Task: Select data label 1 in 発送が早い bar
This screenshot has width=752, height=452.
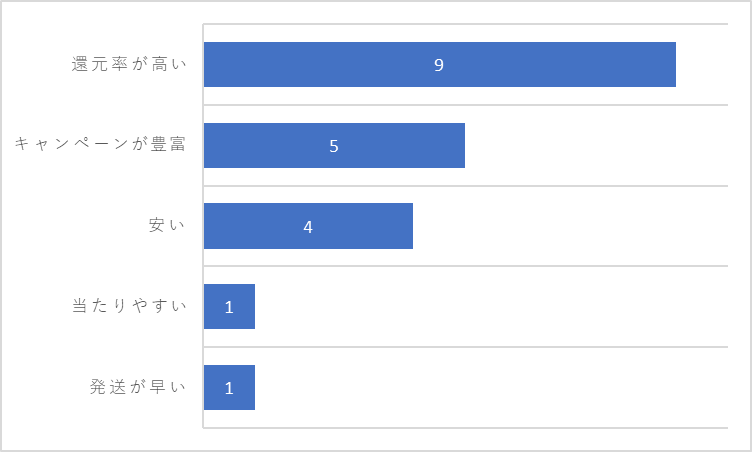Action: [229, 388]
